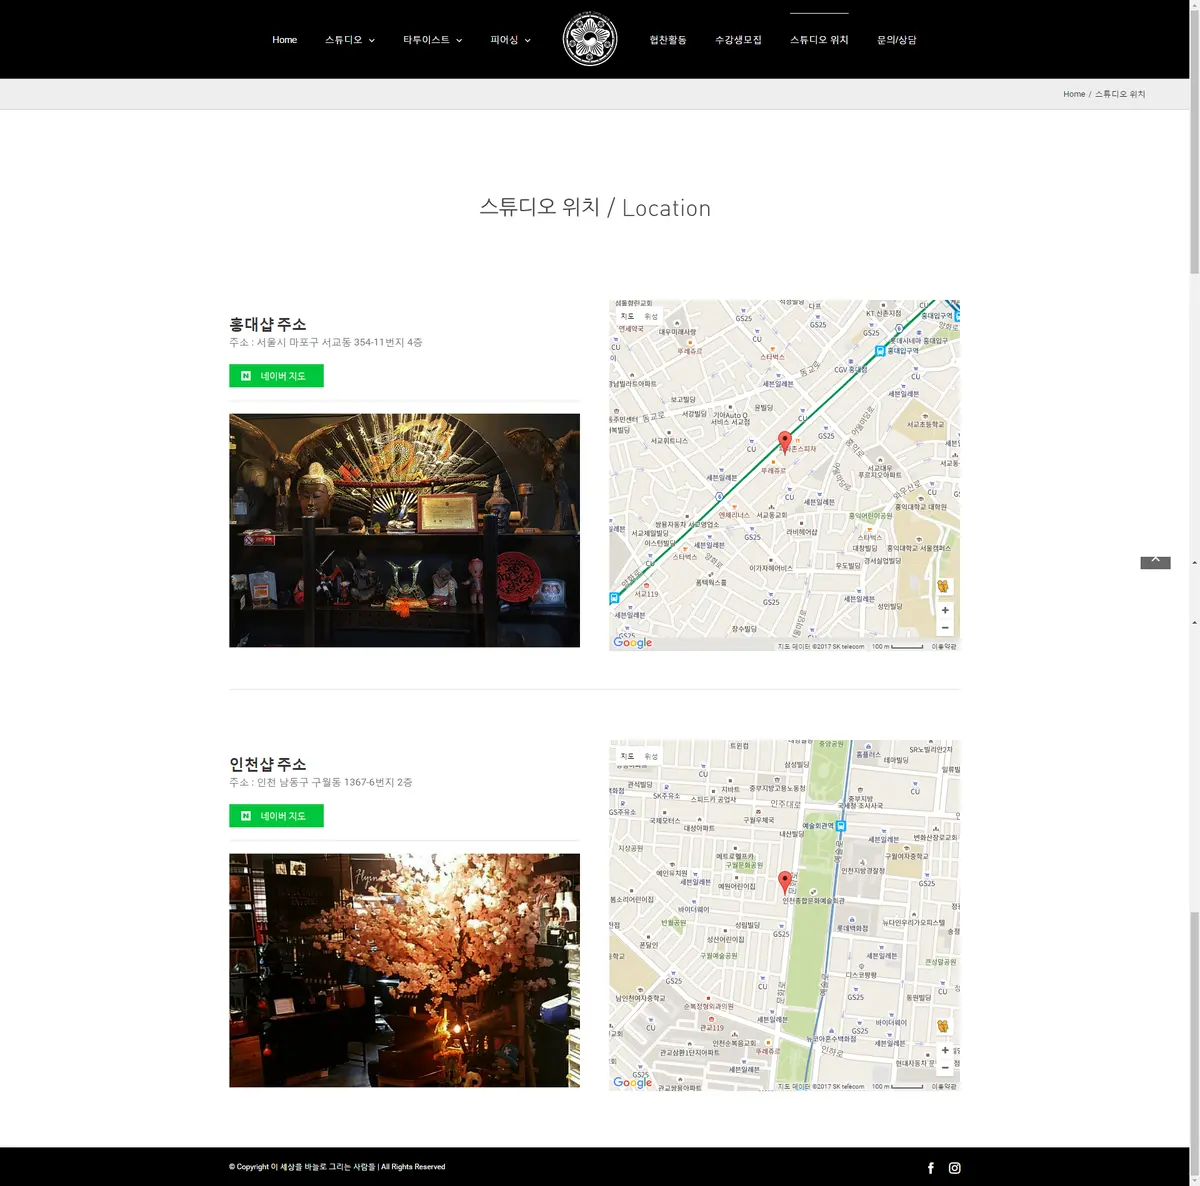Zoom in on the Hongdae map
Image resolution: width=1200 pixels, height=1186 pixels.
945,610
